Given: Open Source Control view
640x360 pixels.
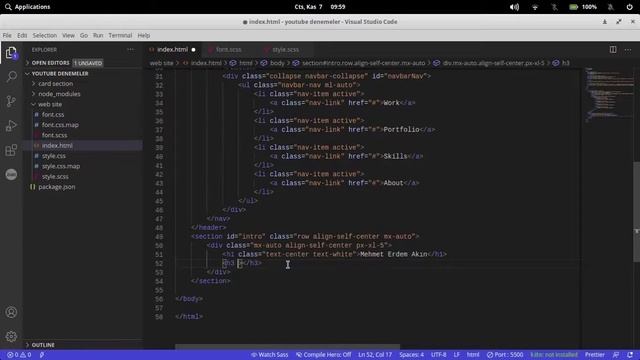Looking at the screenshot, I should point(11,101).
